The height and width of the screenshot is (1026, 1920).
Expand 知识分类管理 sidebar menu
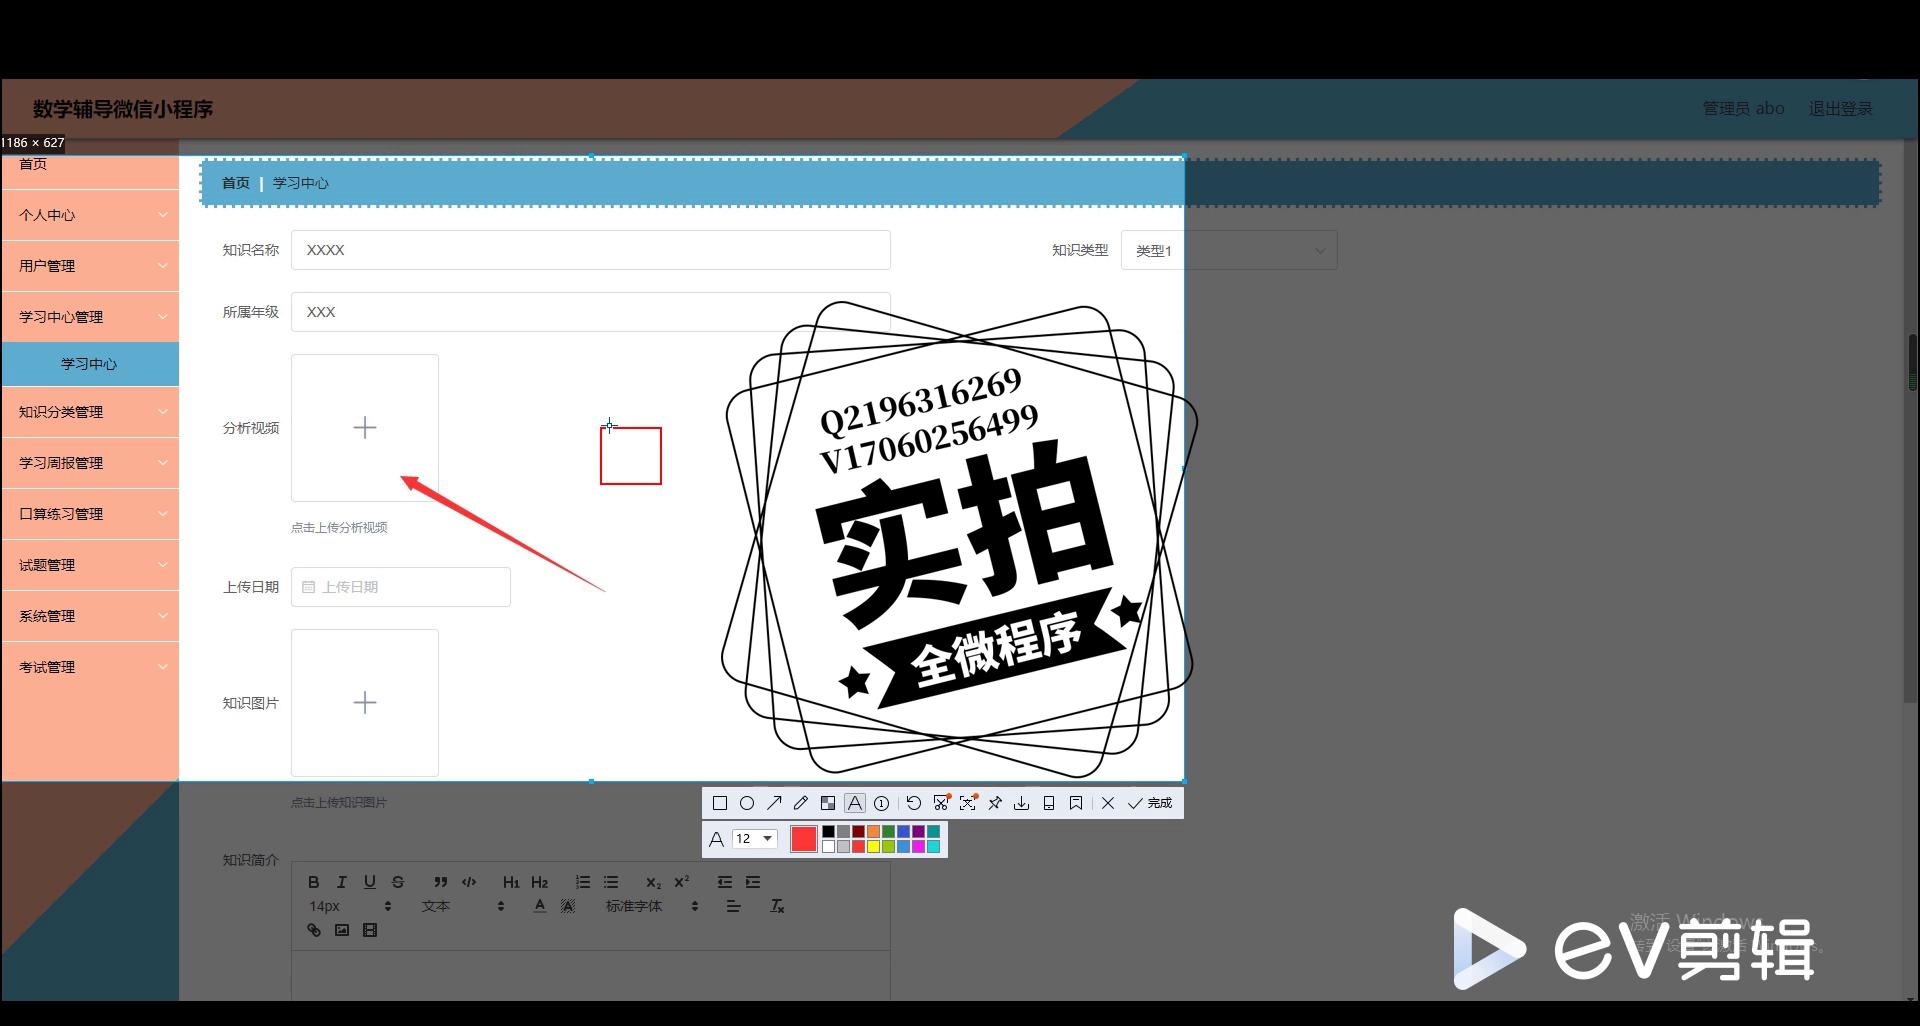click(90, 412)
